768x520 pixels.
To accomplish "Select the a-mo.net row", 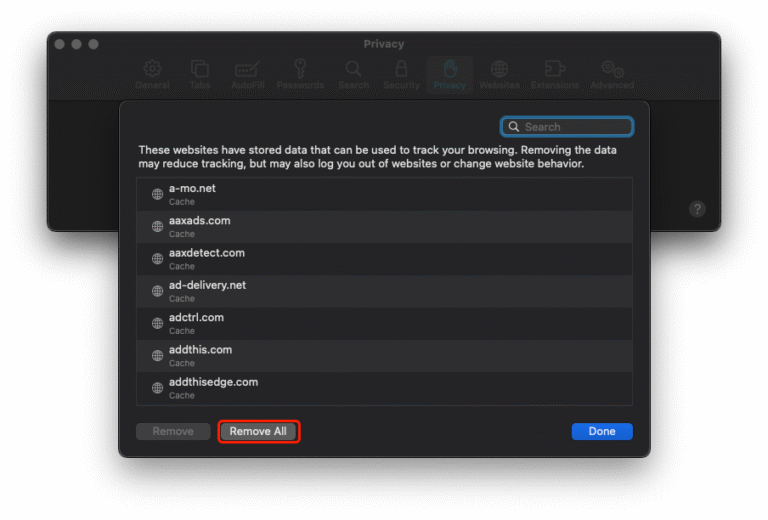I will pos(384,194).
